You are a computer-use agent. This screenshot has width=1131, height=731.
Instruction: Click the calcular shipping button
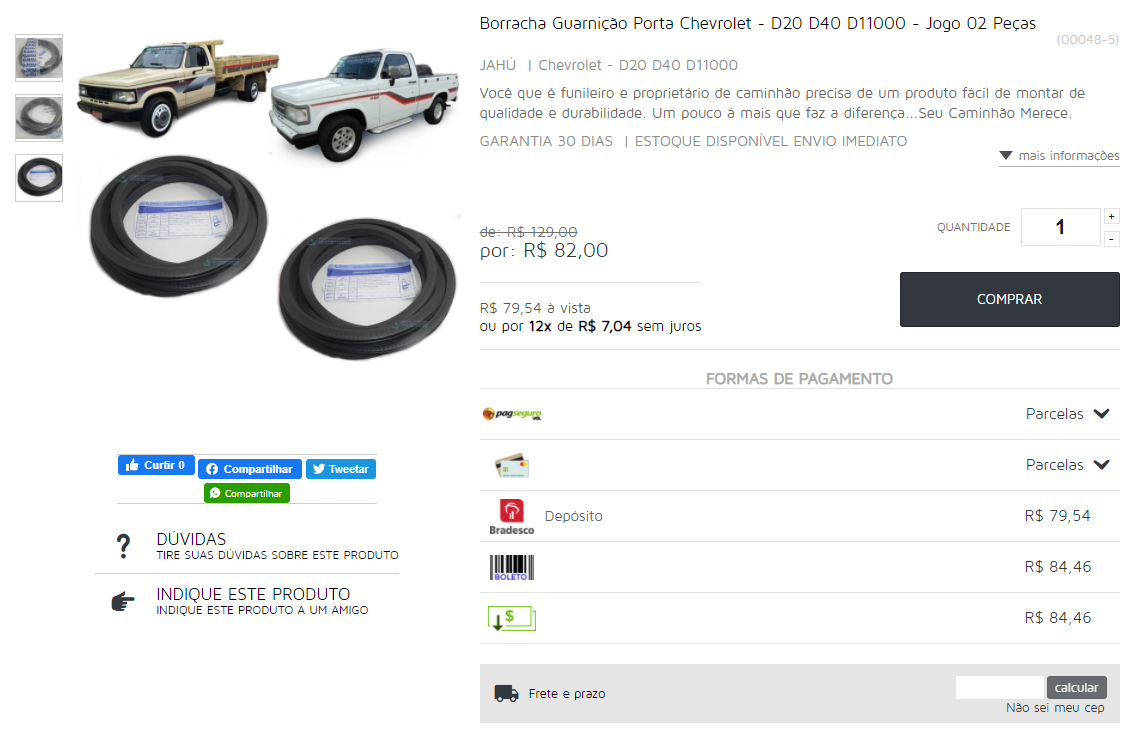tap(1076, 688)
